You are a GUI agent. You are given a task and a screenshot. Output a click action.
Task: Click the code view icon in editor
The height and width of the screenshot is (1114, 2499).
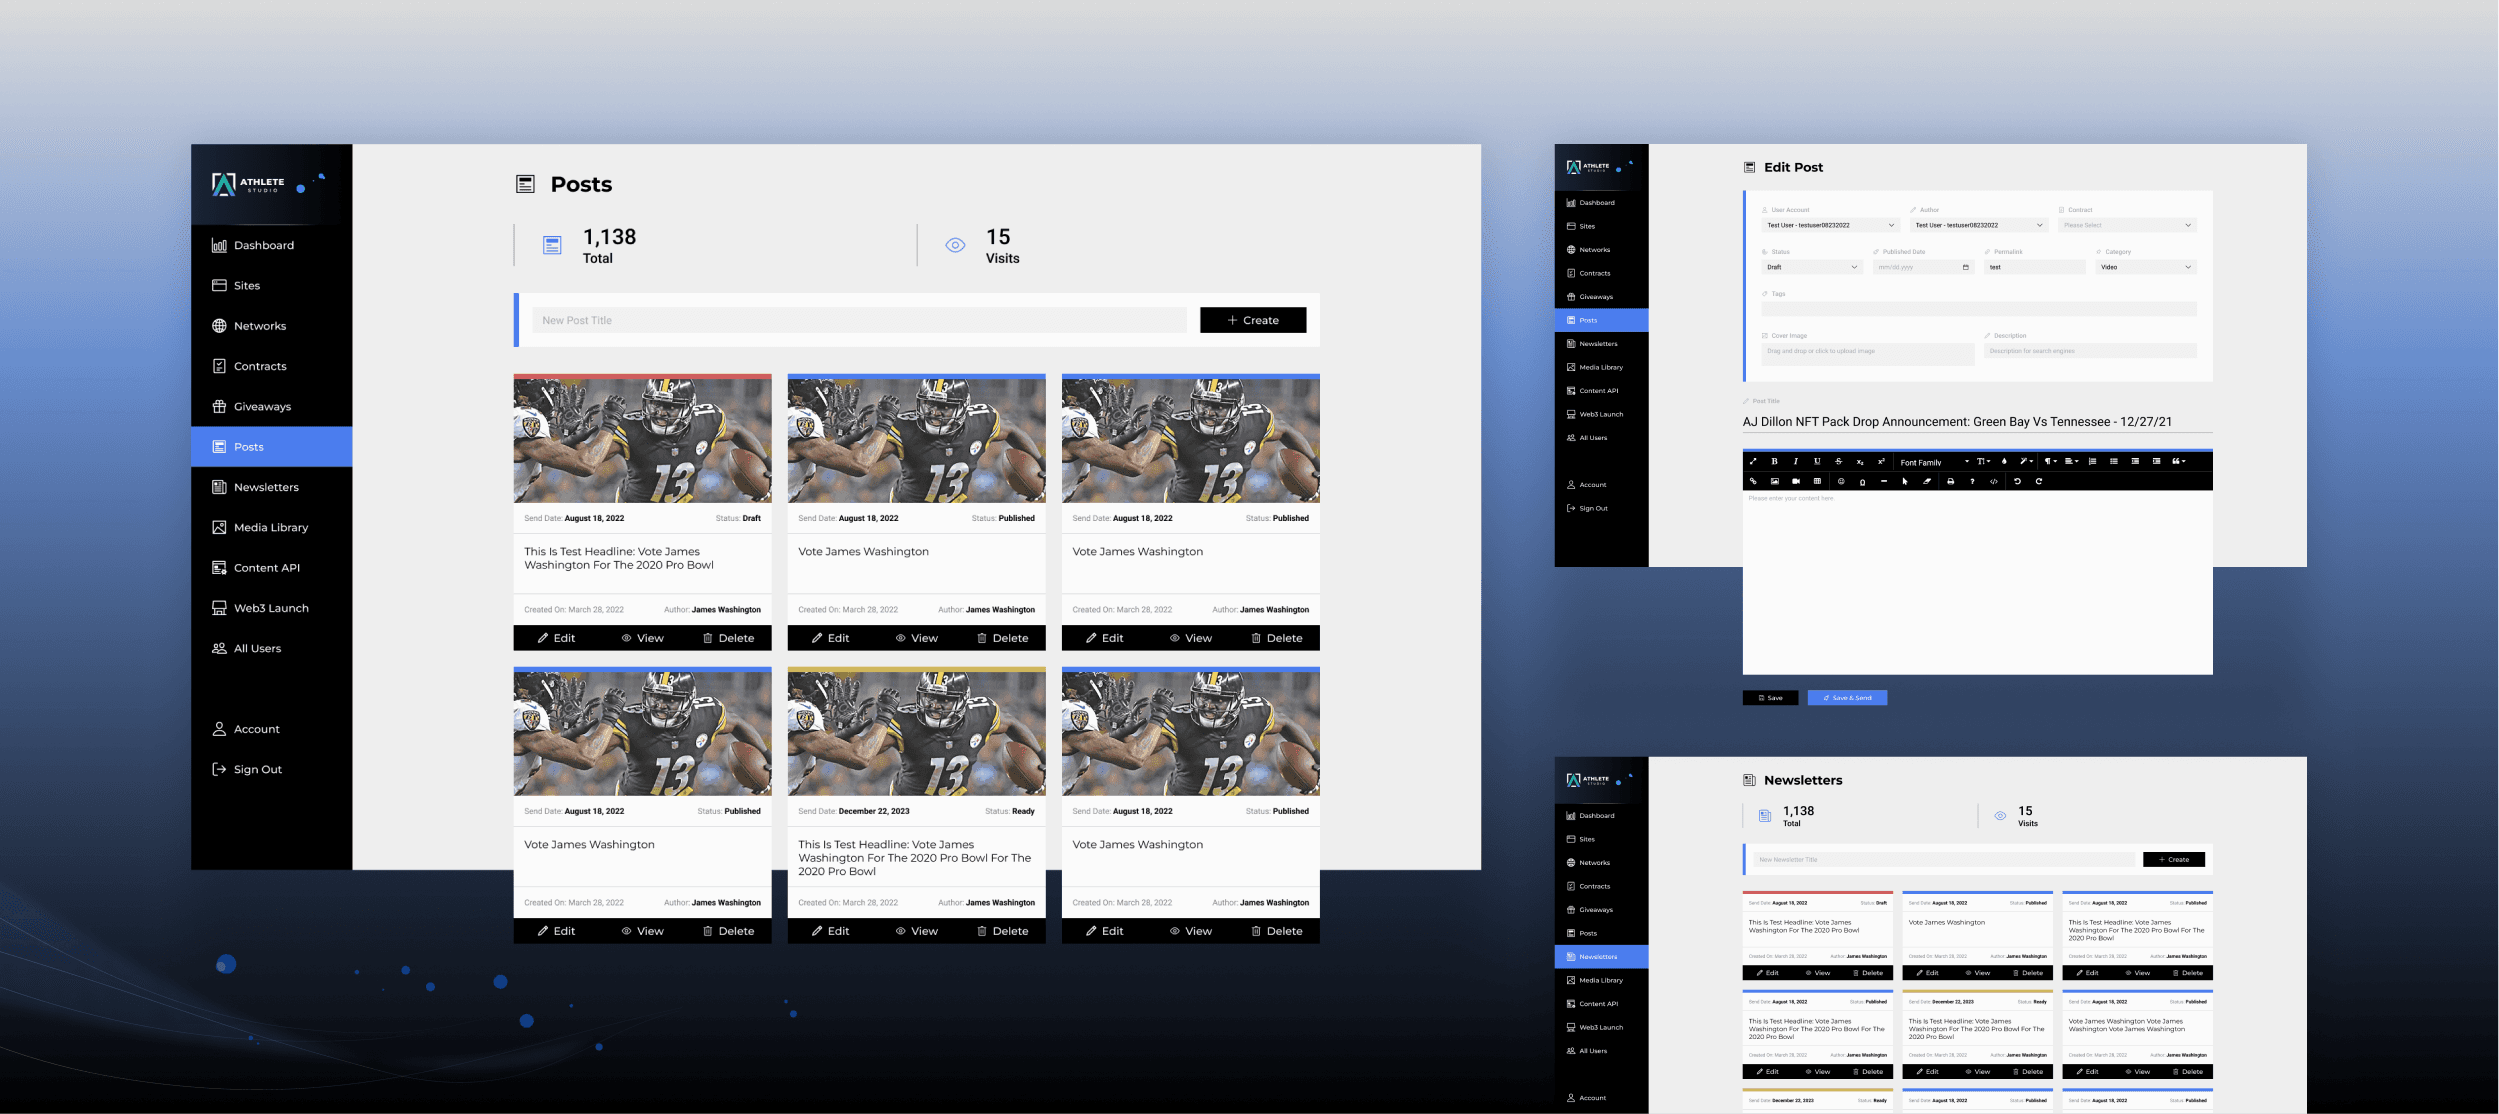(1993, 481)
